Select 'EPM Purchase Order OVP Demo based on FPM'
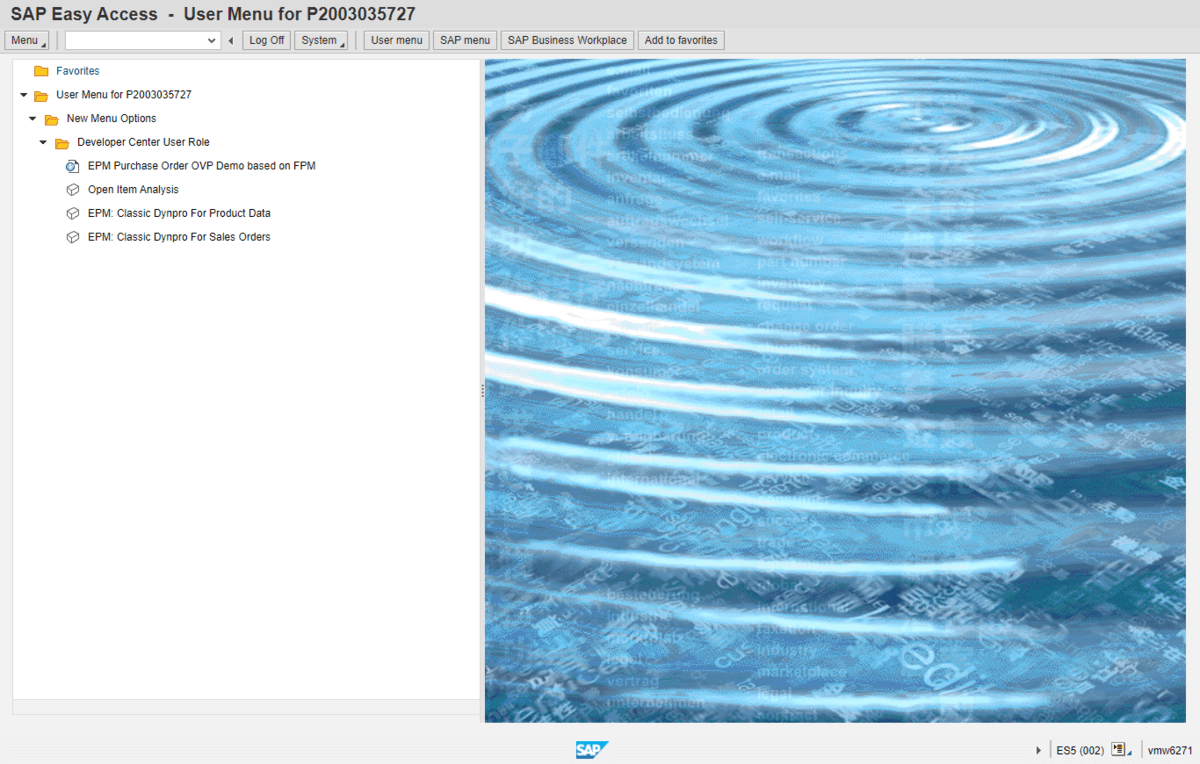This screenshot has width=1200, height=764. click(202, 166)
